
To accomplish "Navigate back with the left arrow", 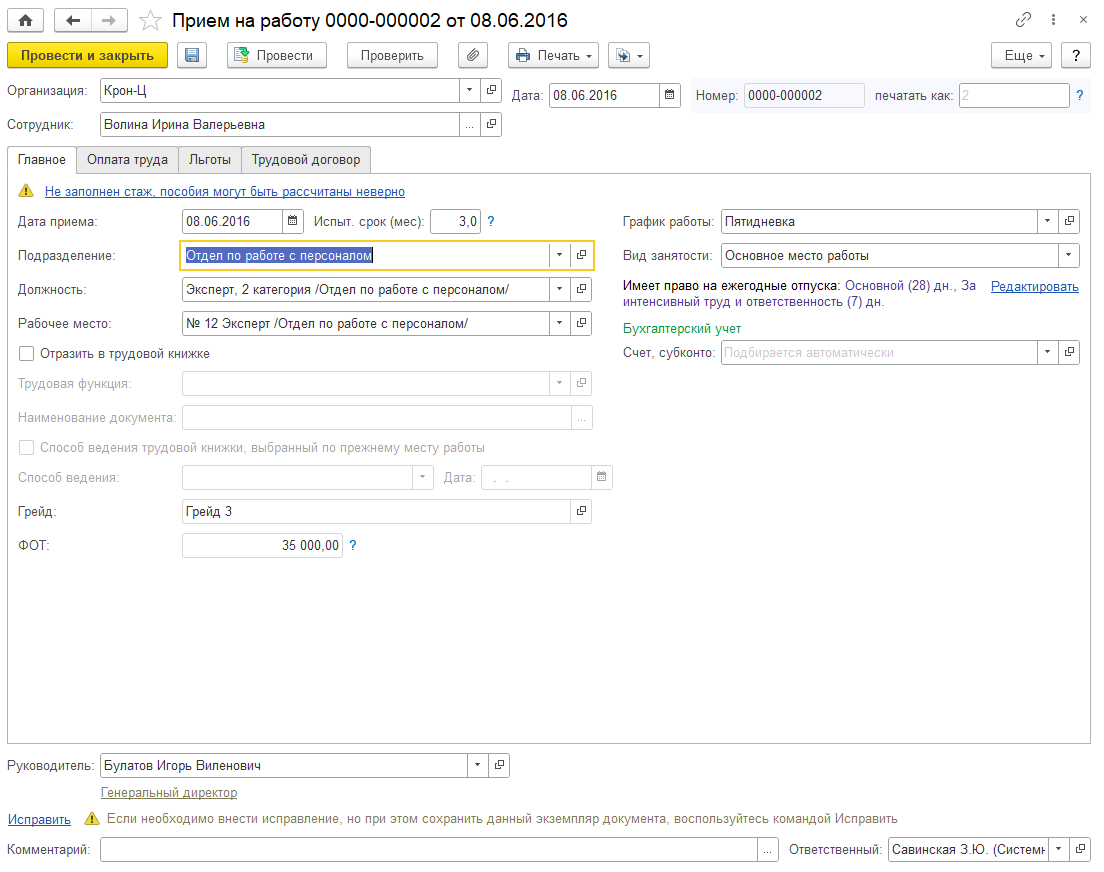I will click(73, 20).
